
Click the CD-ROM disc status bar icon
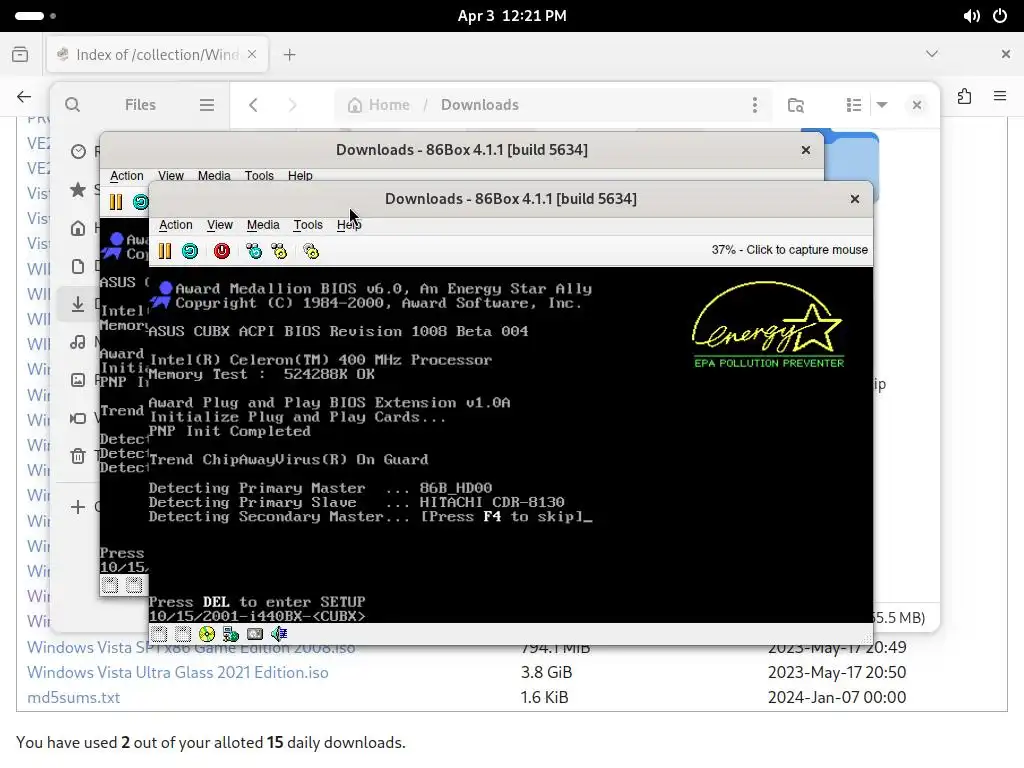[x=207, y=633]
